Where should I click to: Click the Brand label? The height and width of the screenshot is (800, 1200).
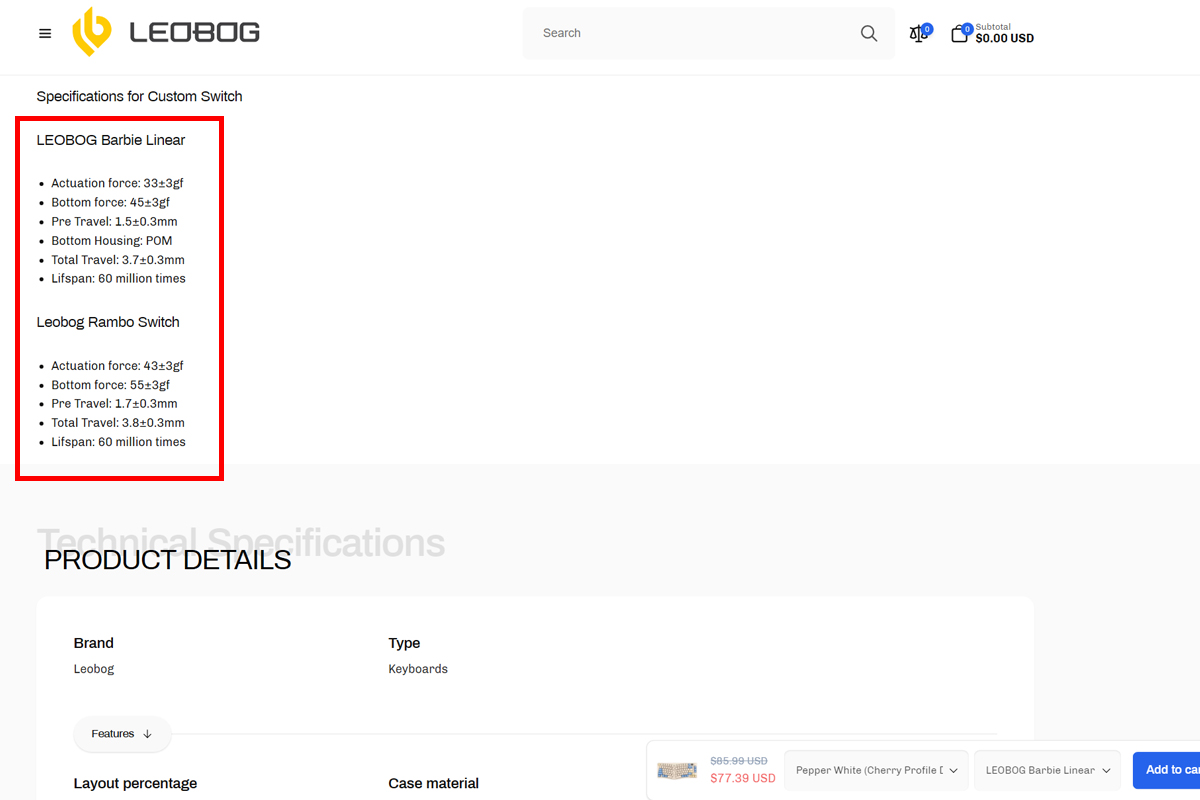pyautogui.click(x=94, y=643)
